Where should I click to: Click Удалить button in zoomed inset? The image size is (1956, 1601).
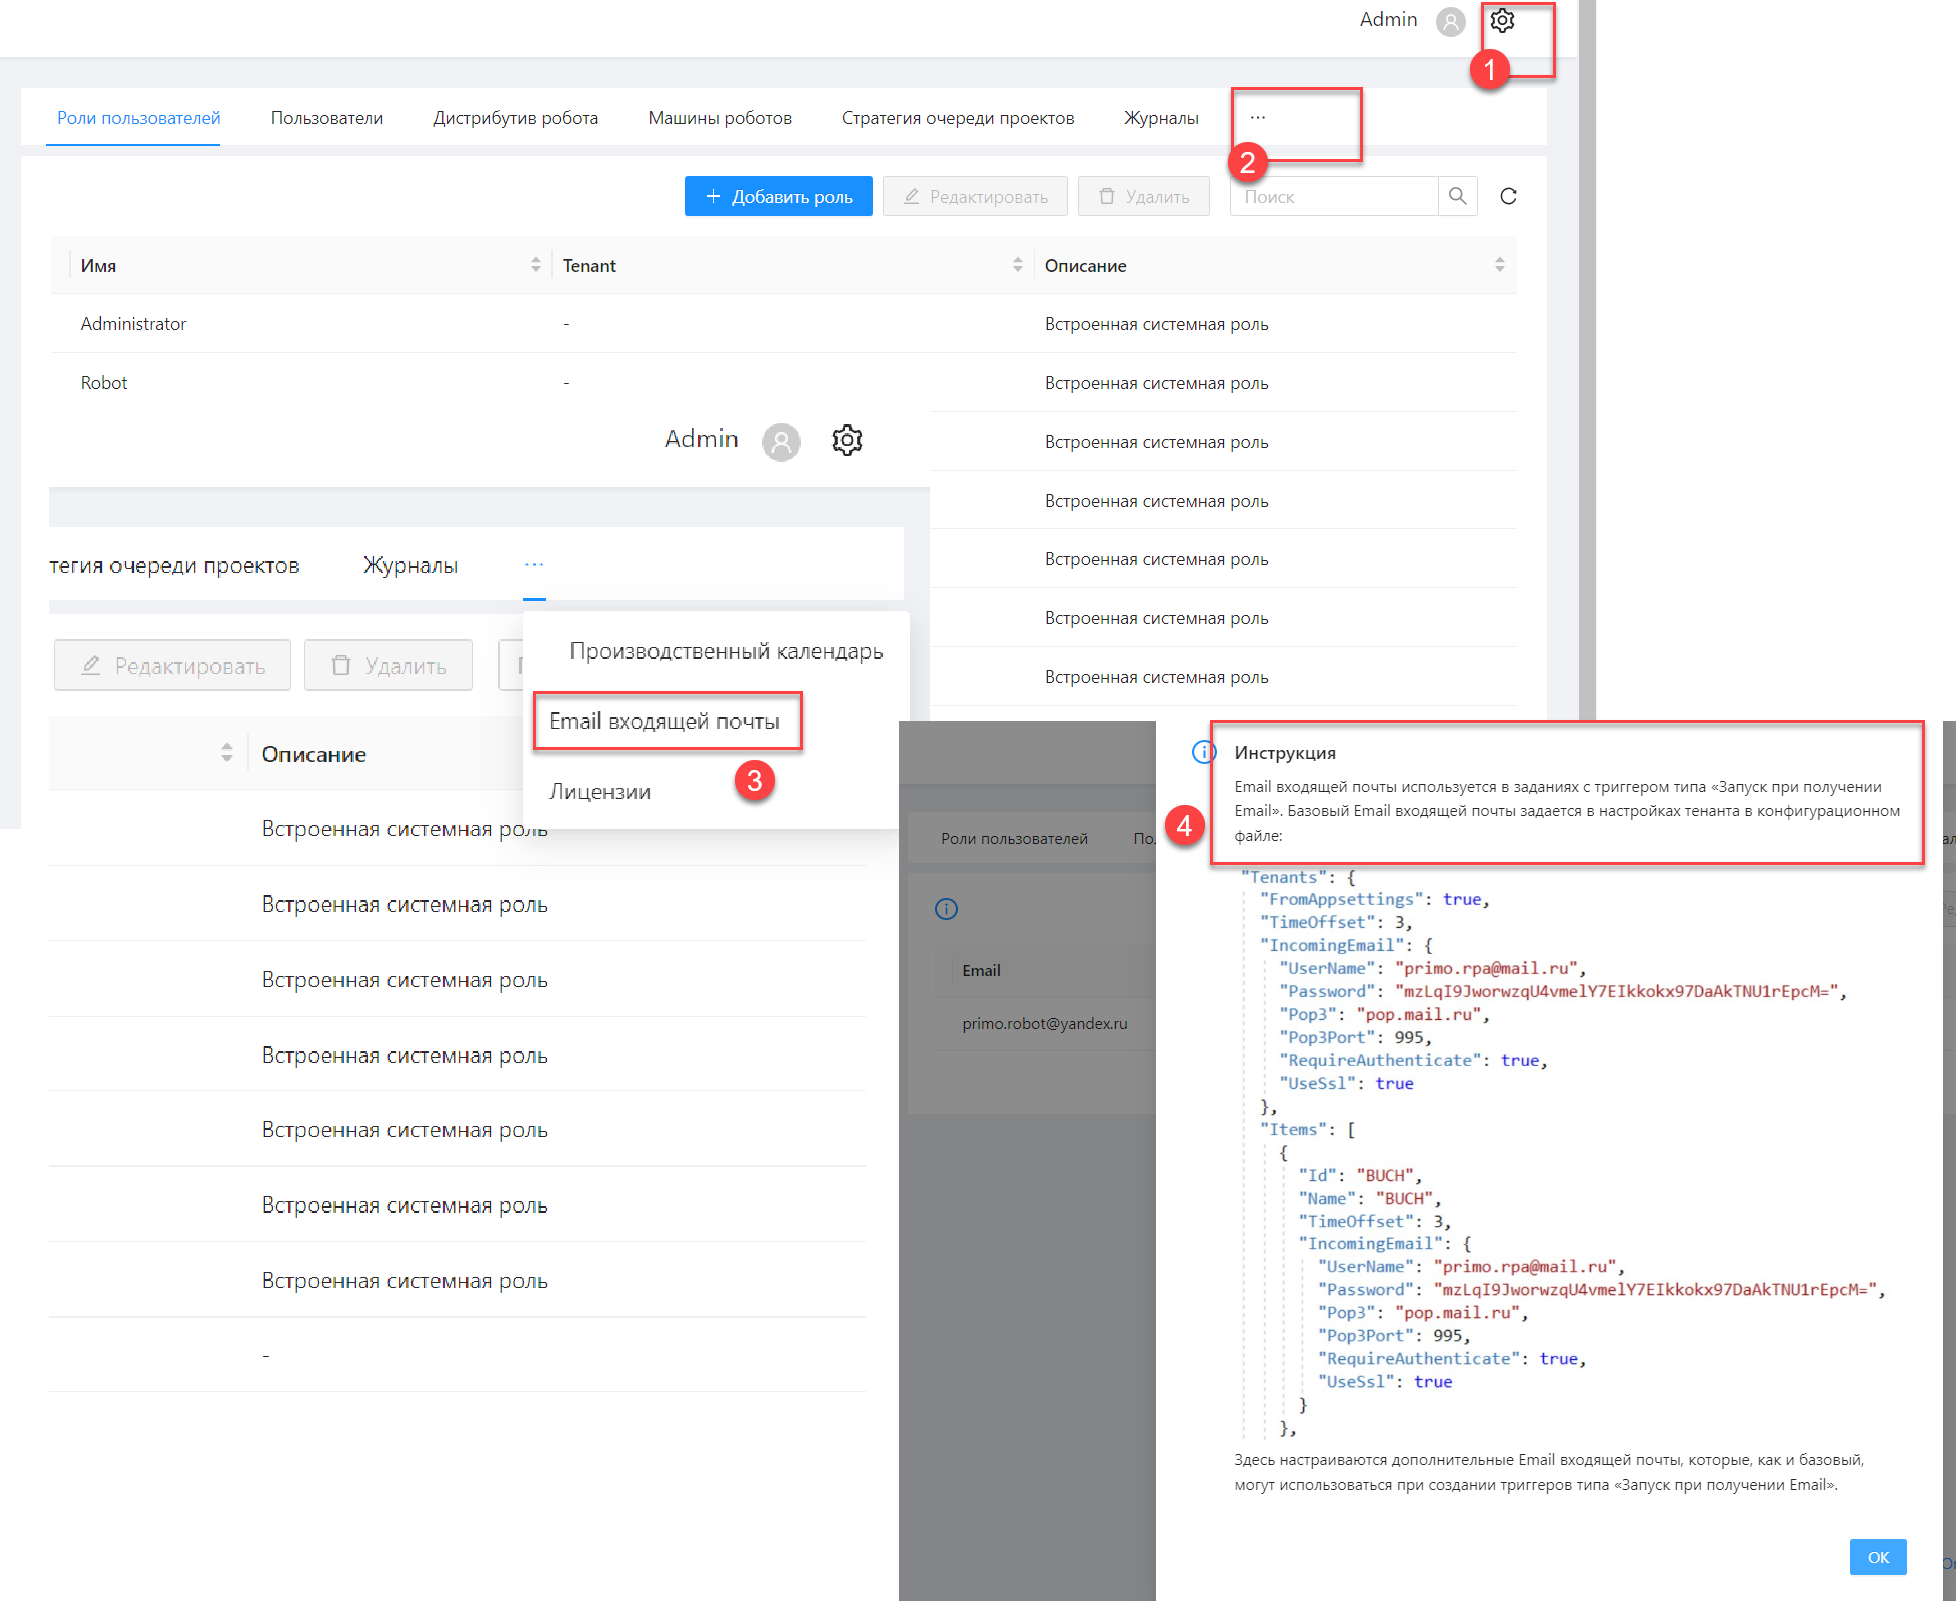(388, 666)
